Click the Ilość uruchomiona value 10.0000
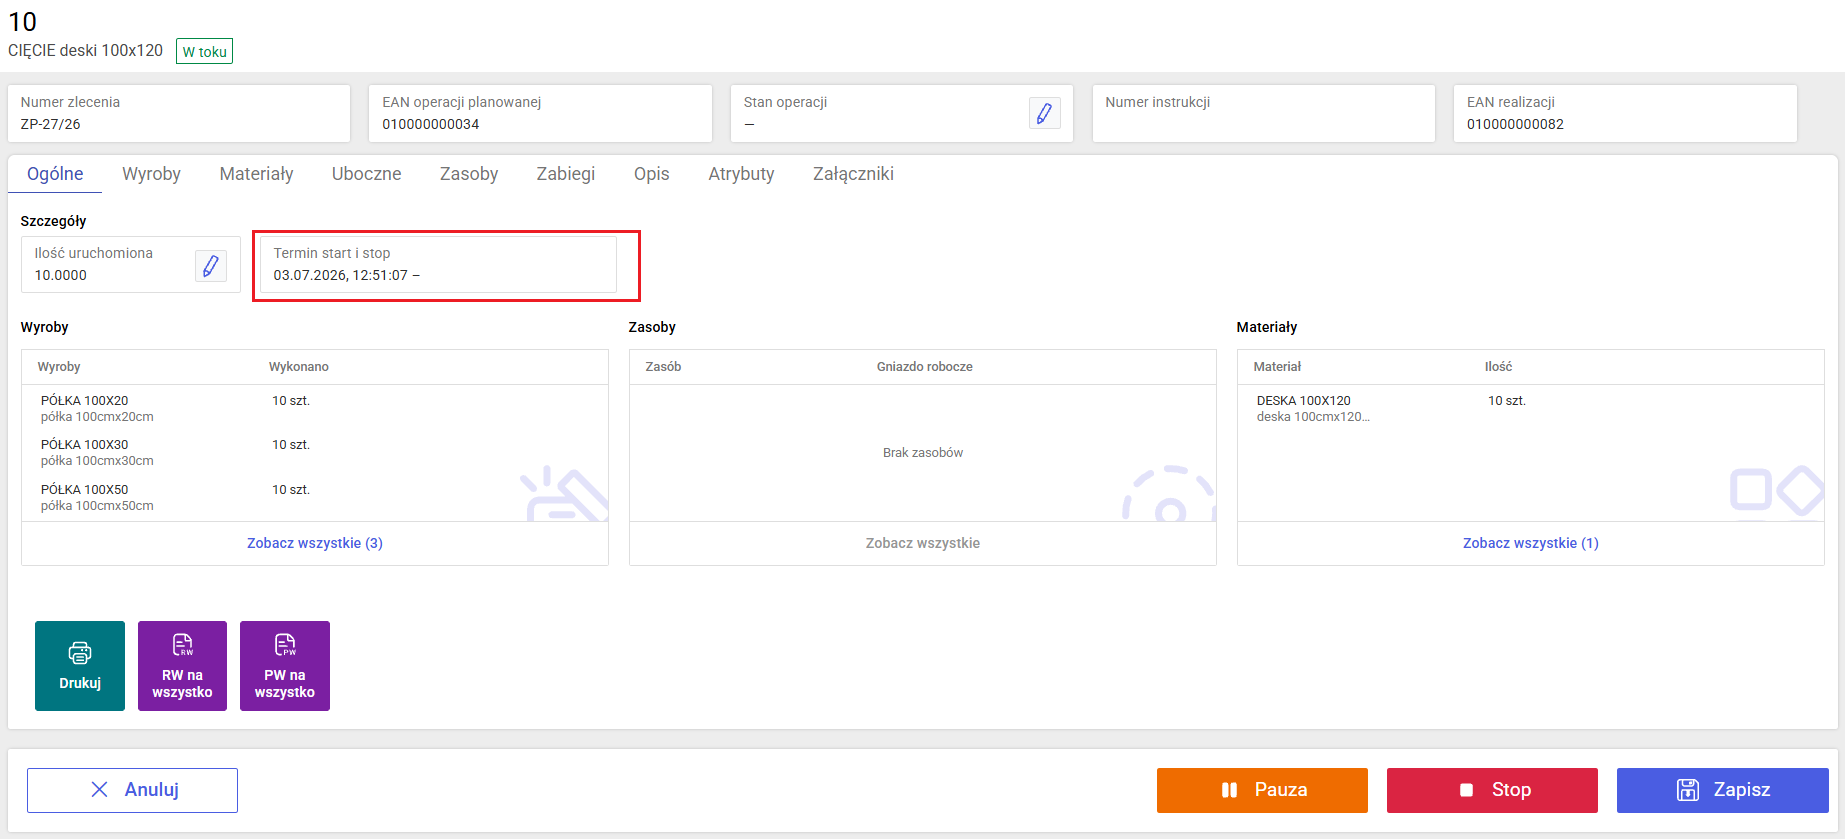Viewport: 1845px width, 839px height. point(60,275)
